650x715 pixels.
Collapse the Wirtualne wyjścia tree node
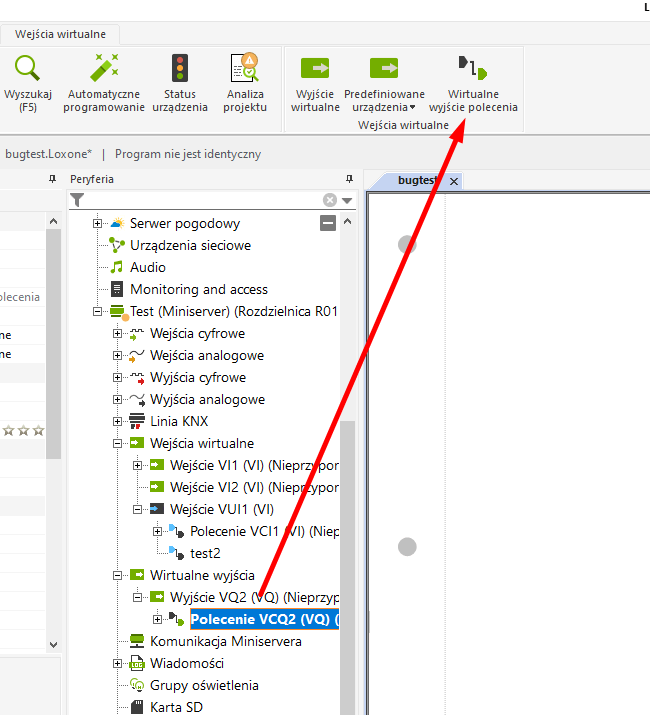(x=118, y=575)
